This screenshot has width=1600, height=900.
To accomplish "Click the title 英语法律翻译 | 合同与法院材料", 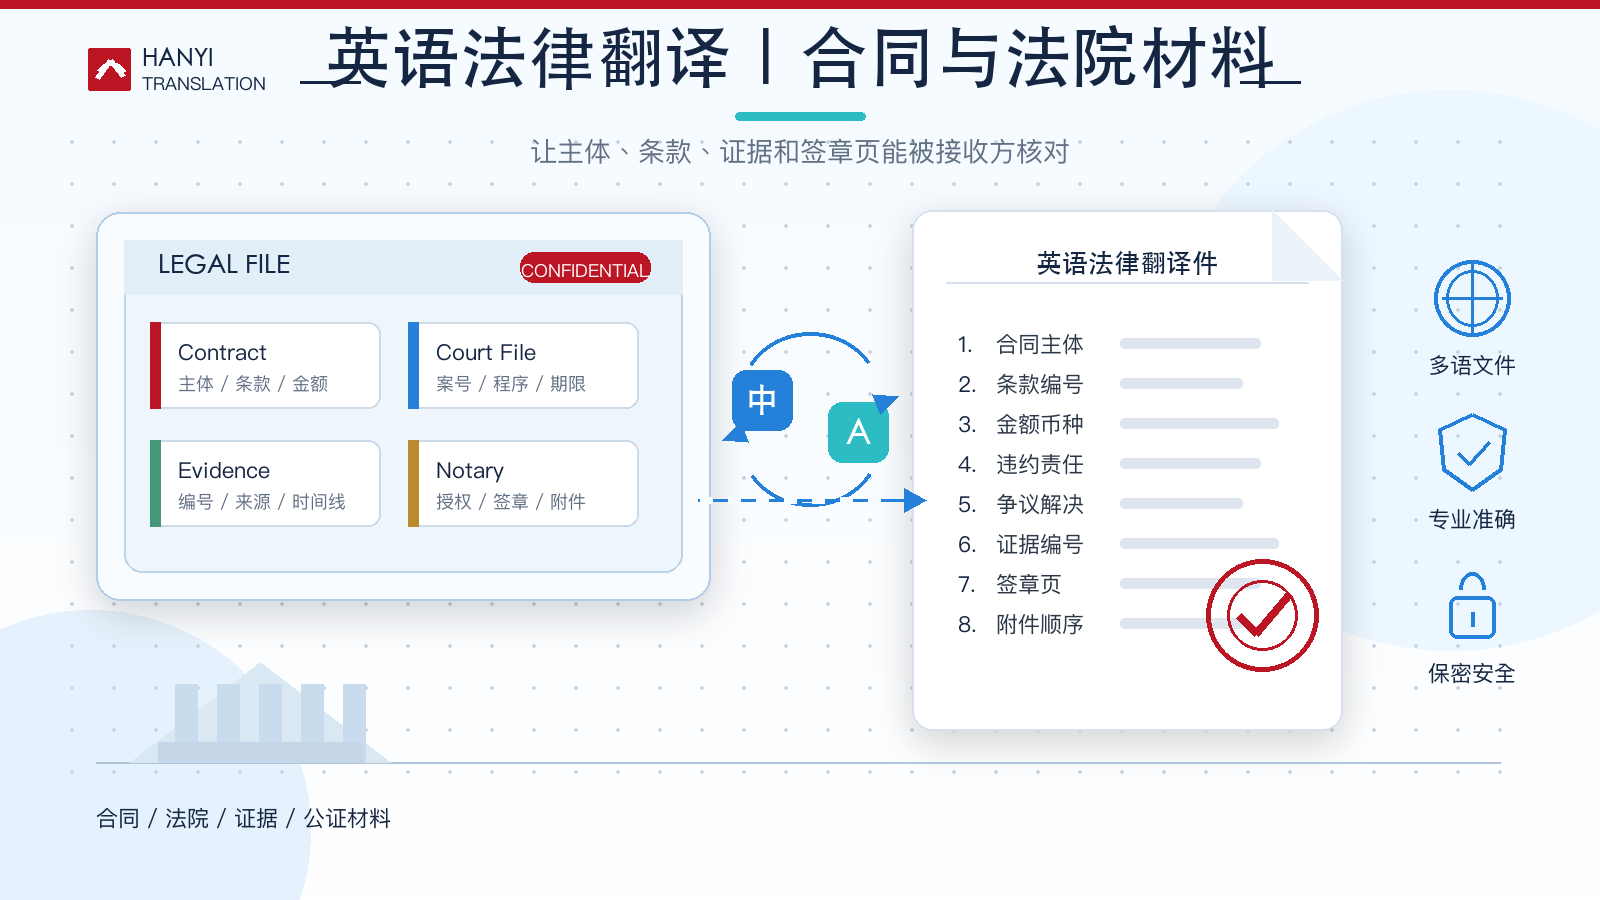I will (800, 58).
